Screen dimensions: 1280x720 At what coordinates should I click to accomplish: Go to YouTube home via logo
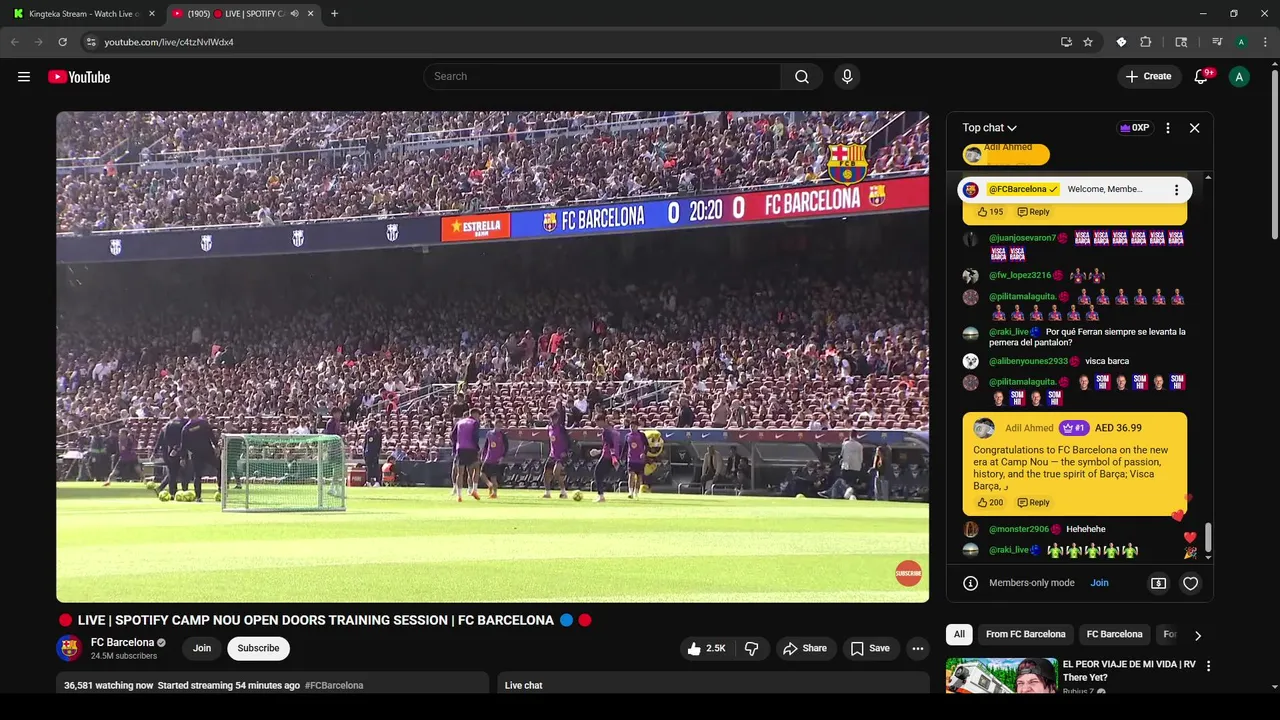tap(79, 77)
